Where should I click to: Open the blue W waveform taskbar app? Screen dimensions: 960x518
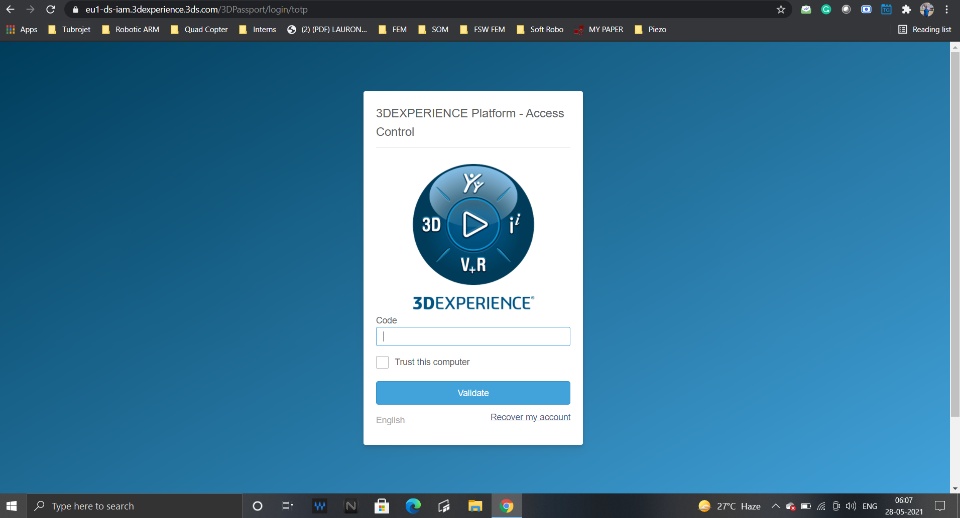tap(319, 506)
